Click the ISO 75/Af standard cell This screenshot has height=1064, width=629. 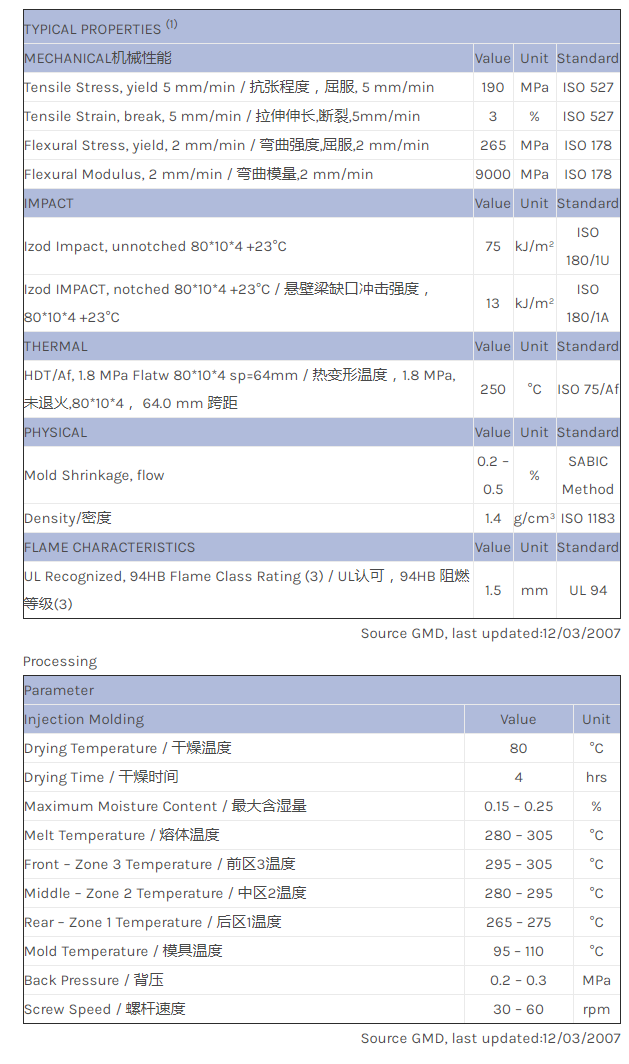pyautogui.click(x=587, y=389)
